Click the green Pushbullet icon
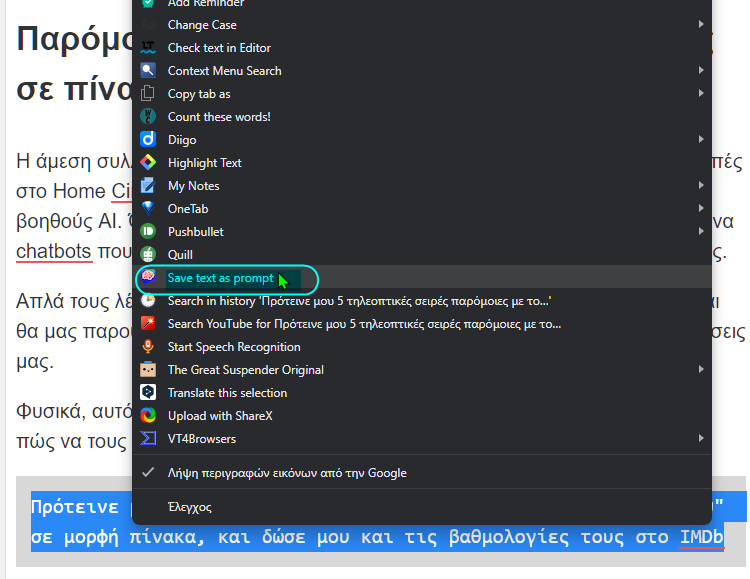 click(148, 232)
